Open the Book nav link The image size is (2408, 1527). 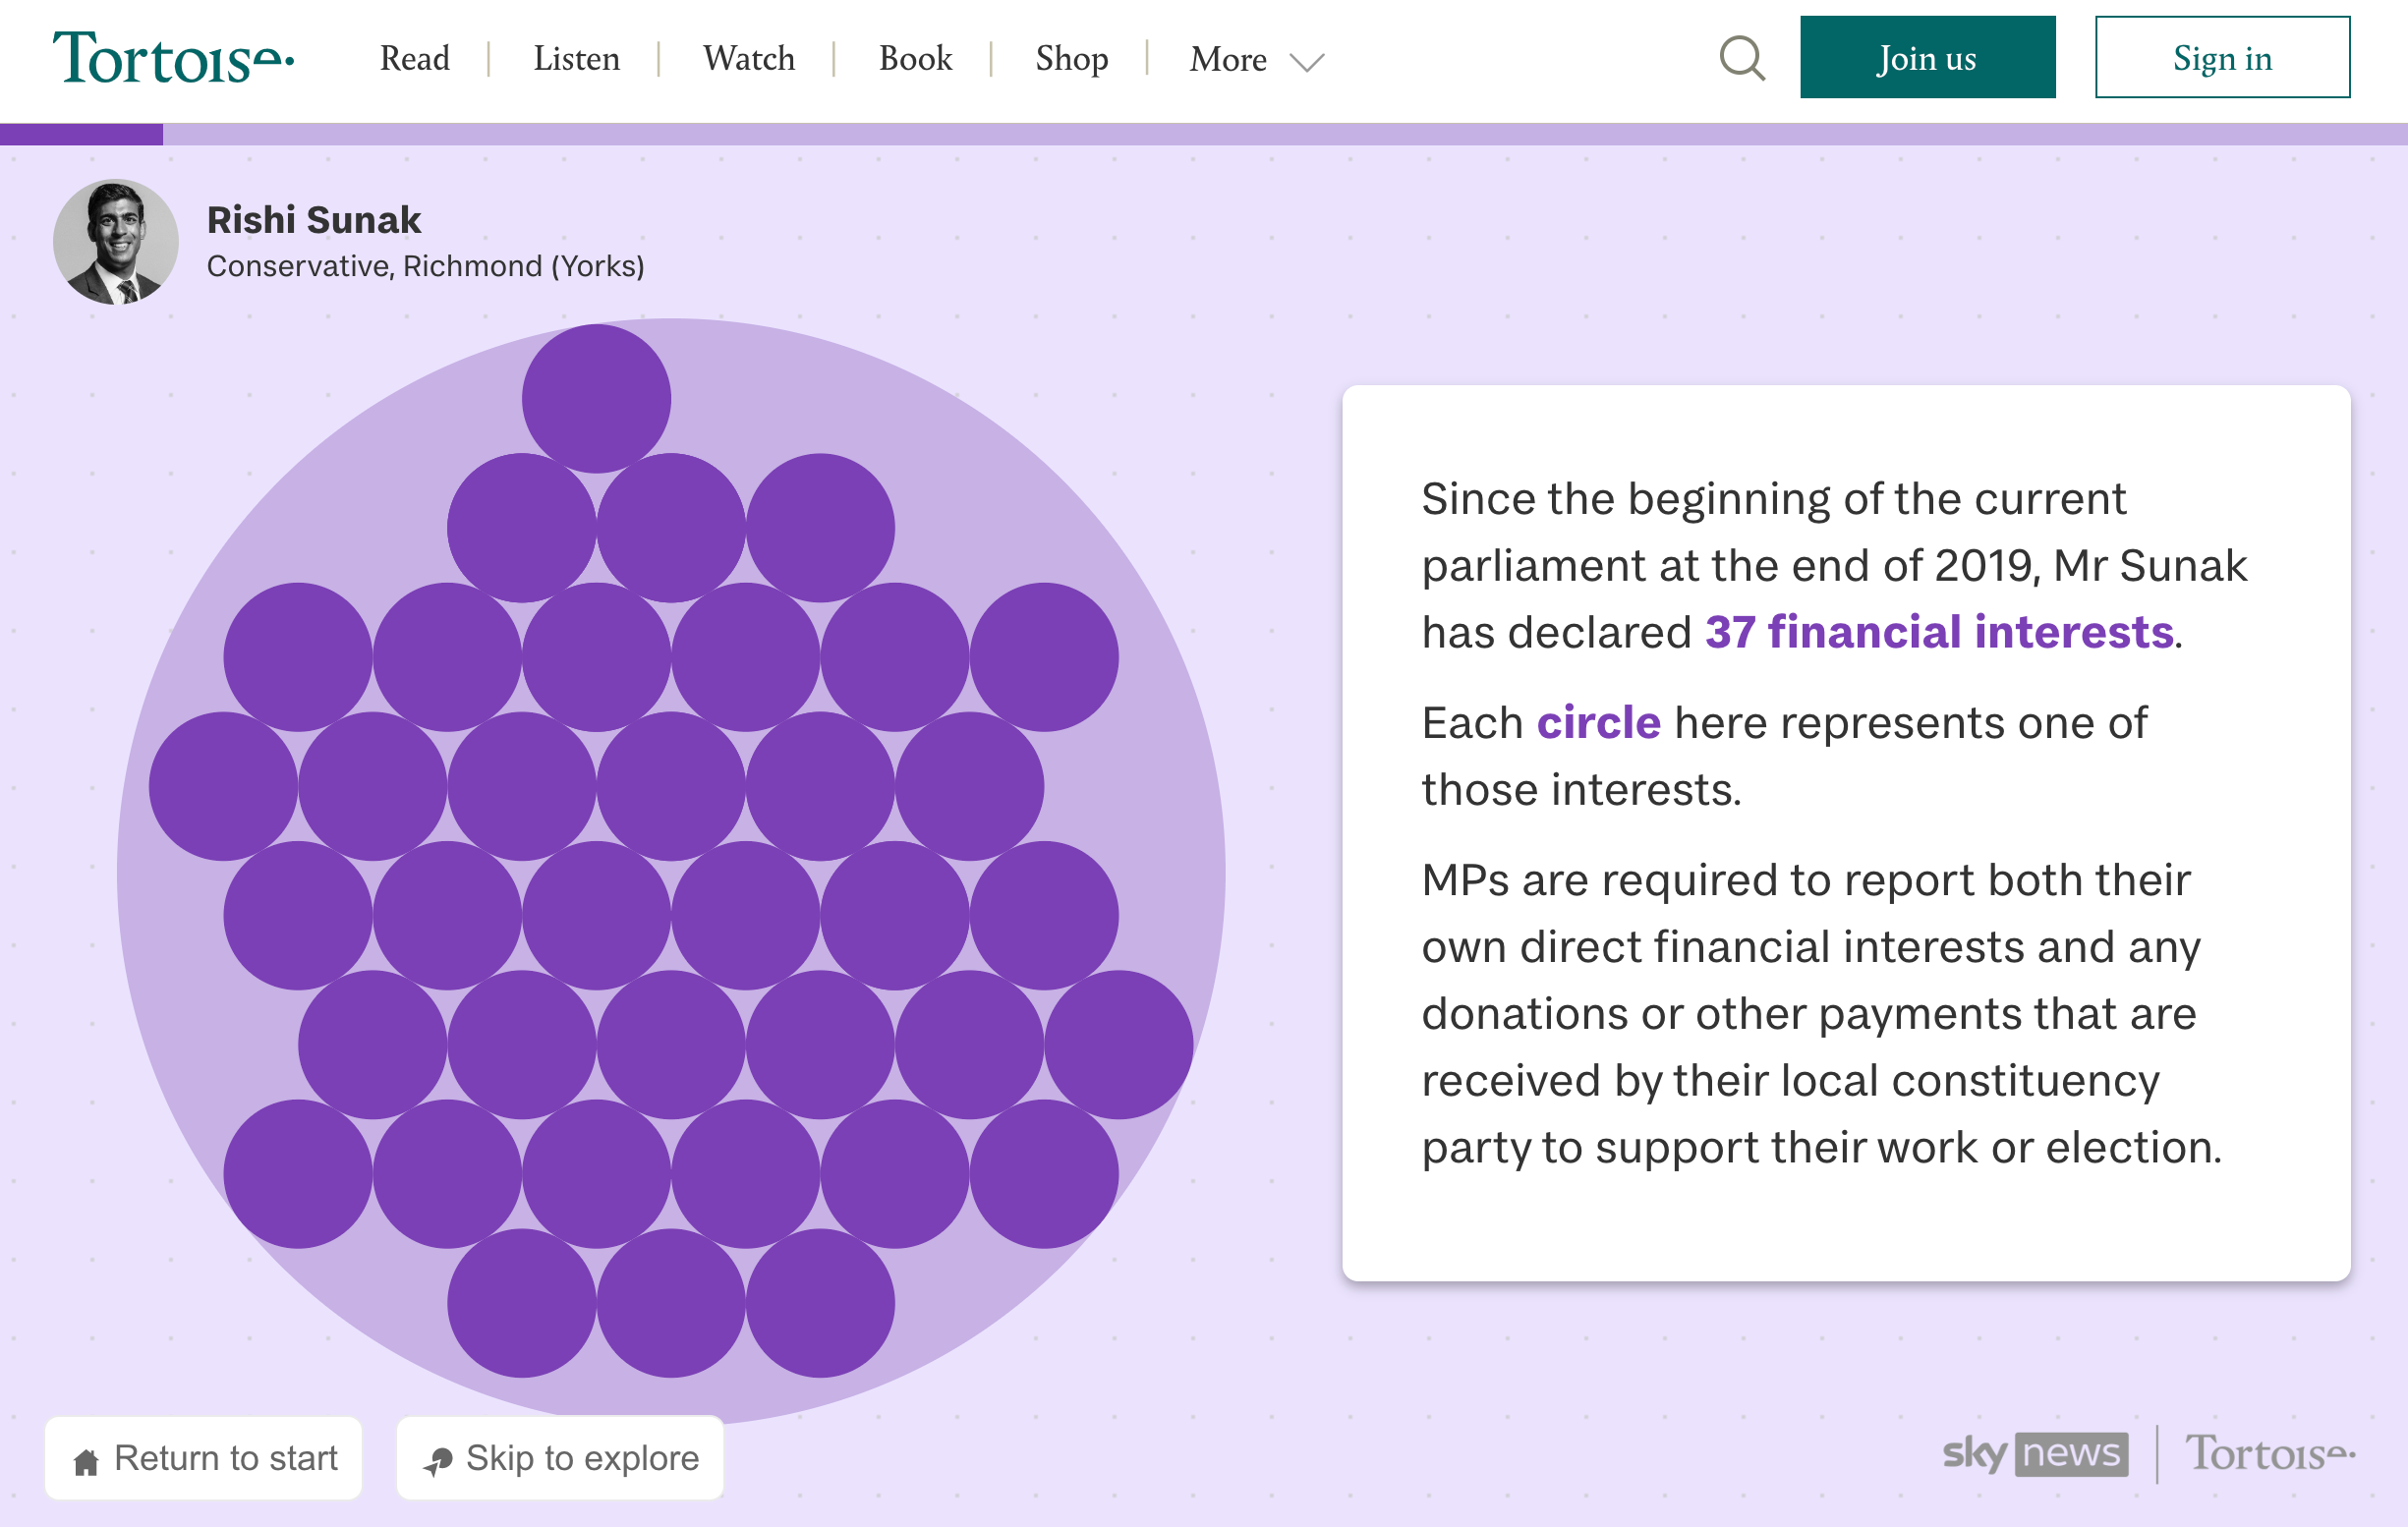(915, 58)
